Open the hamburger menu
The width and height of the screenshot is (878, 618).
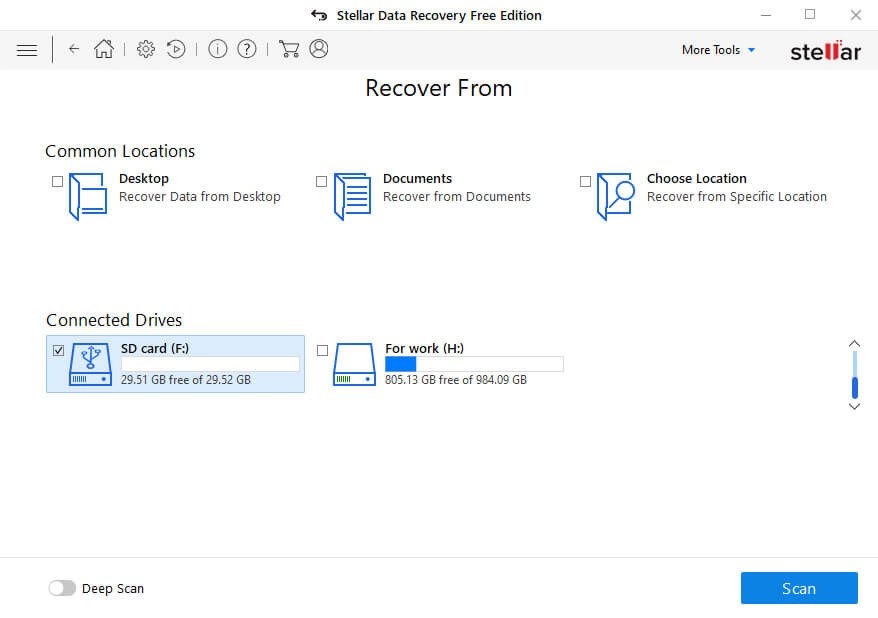[26, 49]
